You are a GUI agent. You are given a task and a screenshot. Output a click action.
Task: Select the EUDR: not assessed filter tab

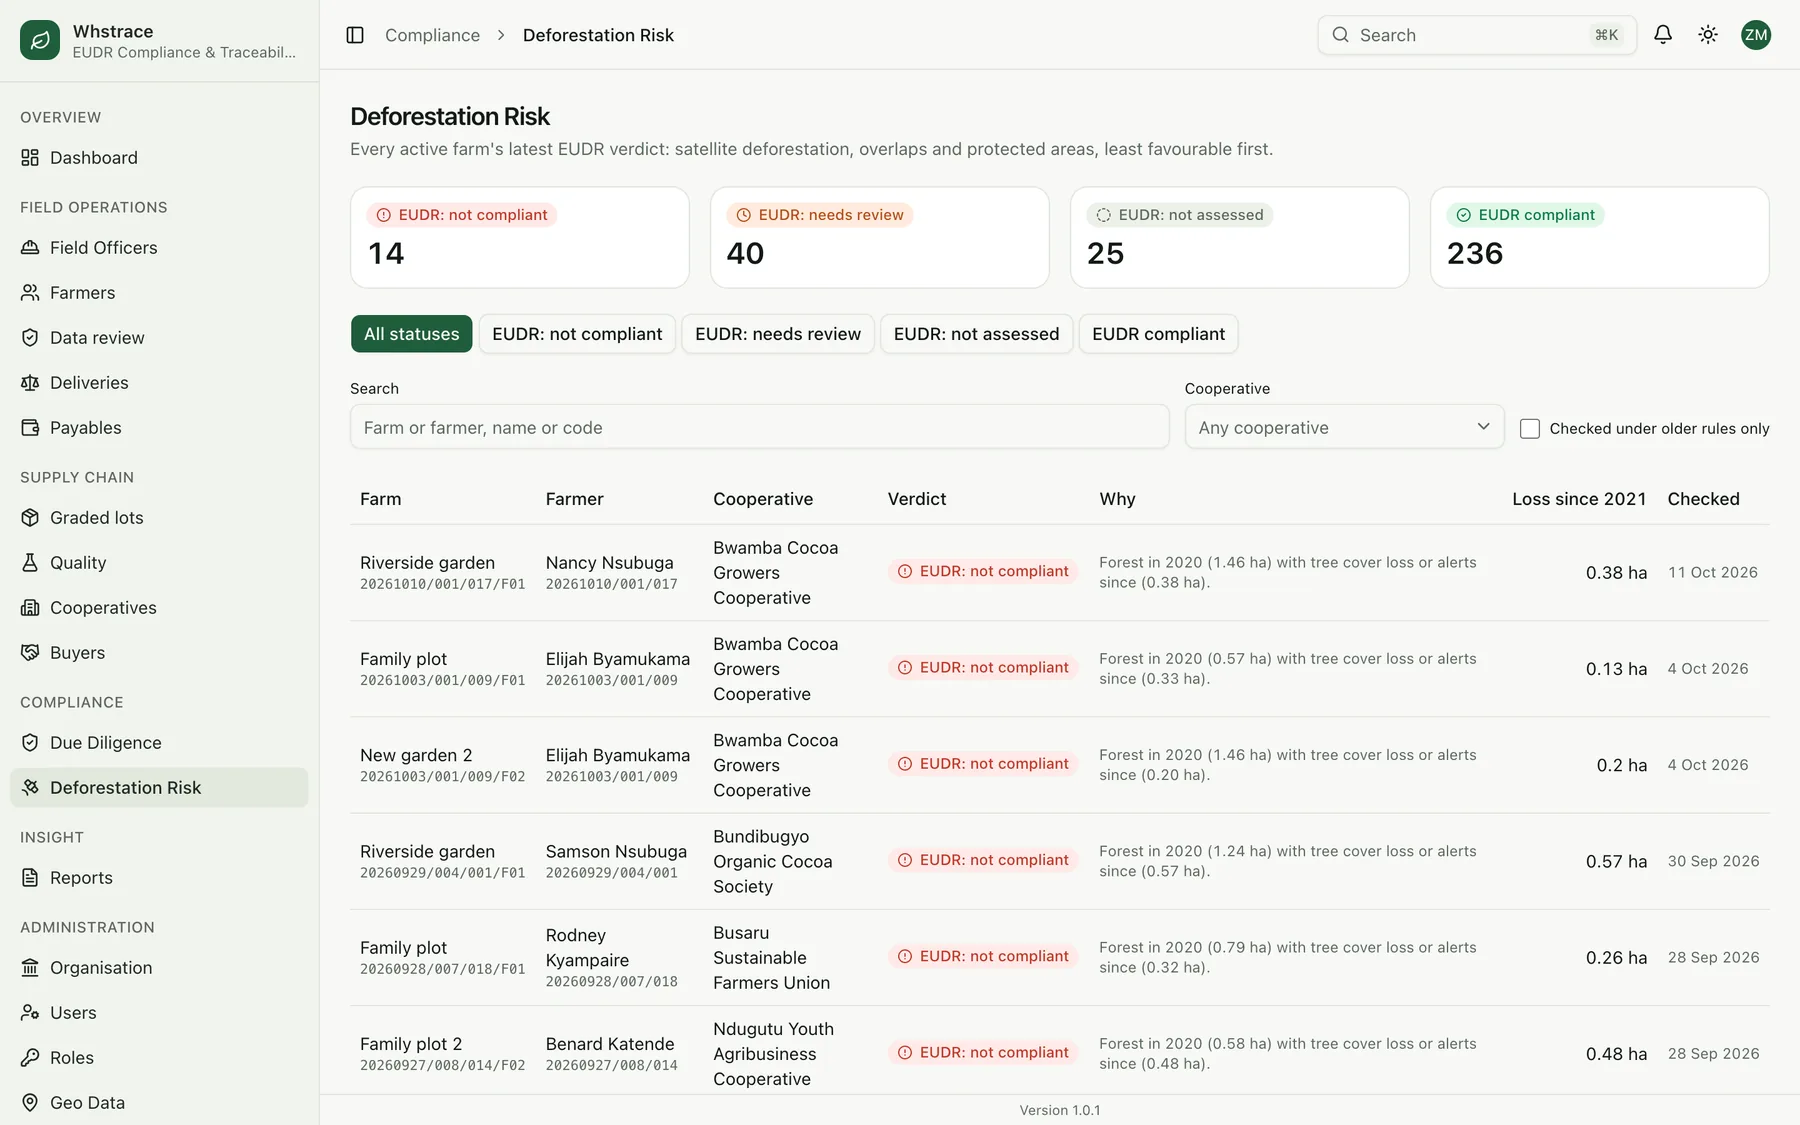[976, 334]
